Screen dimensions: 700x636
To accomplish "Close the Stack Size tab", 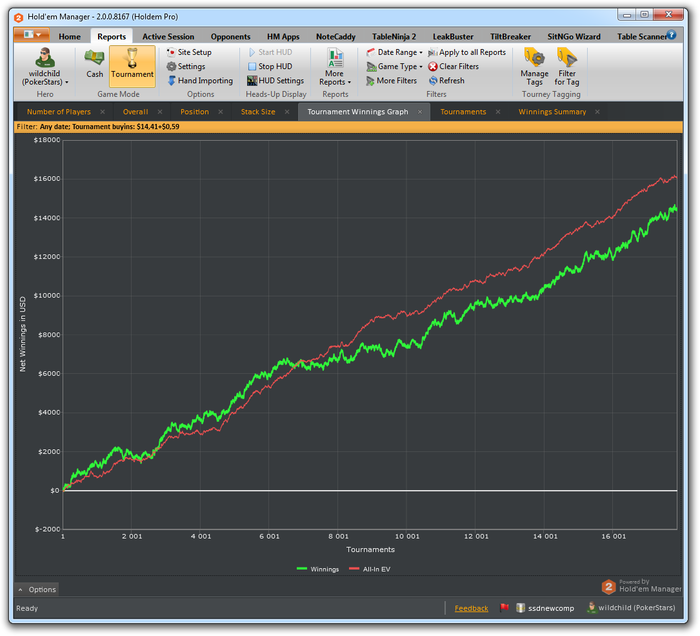I will [287, 112].
